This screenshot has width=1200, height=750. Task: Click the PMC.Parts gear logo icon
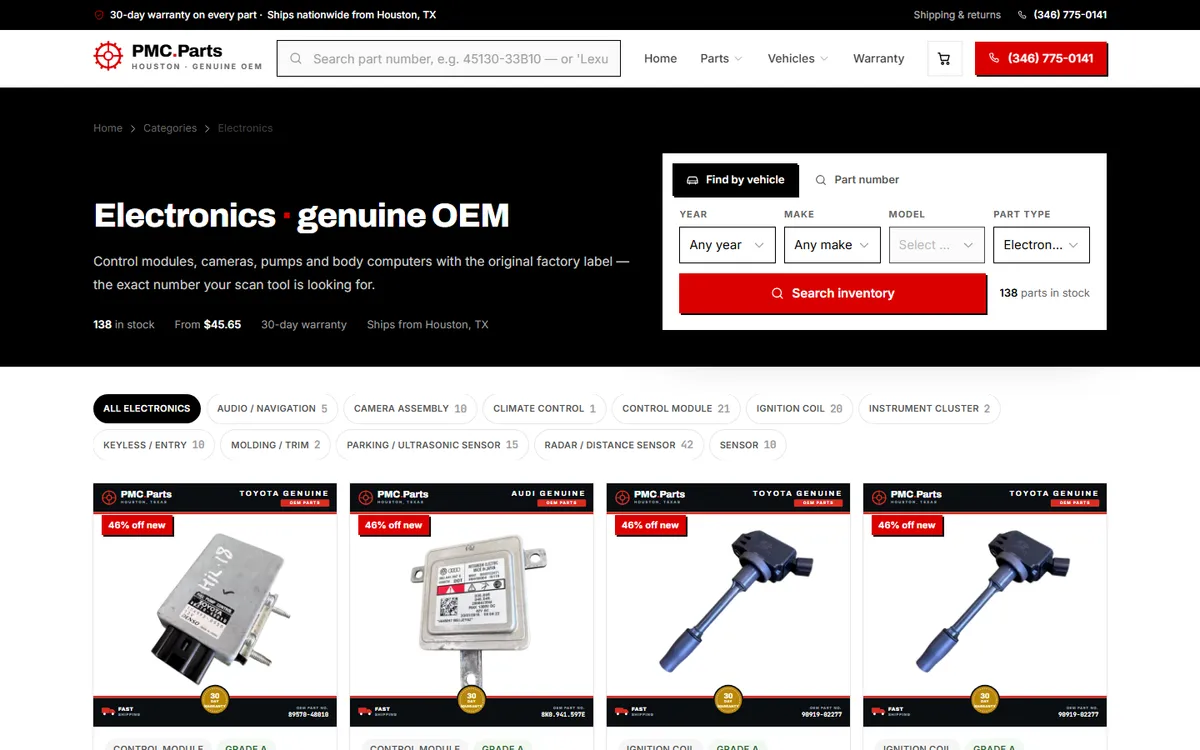[x=108, y=57]
